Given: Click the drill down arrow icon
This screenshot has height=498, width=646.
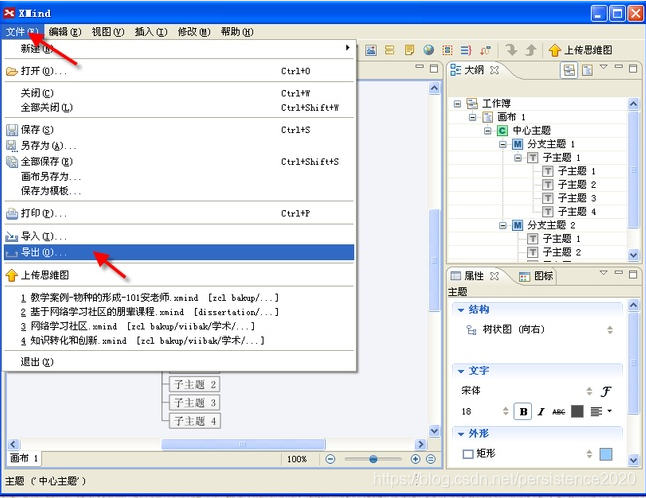Looking at the screenshot, I should pyautogui.click(x=511, y=50).
